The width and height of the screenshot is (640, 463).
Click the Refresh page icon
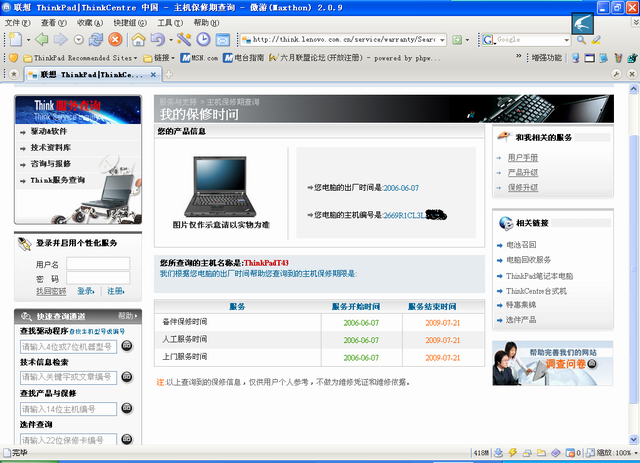tap(95, 40)
